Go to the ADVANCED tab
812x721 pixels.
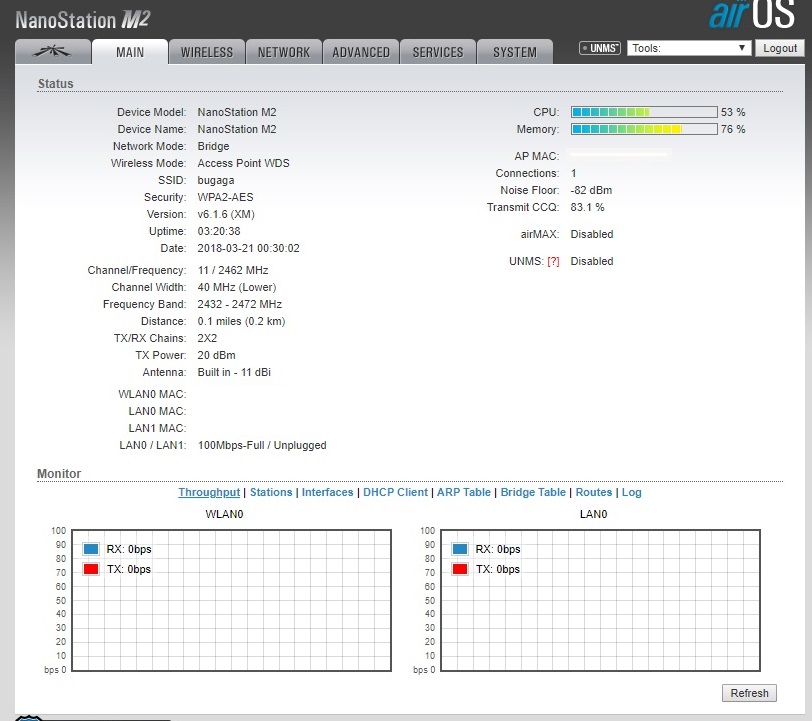(x=361, y=52)
